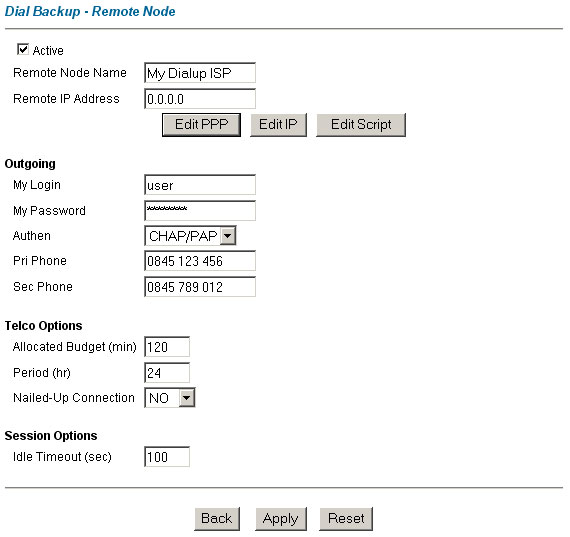Open the Nailed-Up Connection dropdown
The image size is (570, 537).
(170, 398)
